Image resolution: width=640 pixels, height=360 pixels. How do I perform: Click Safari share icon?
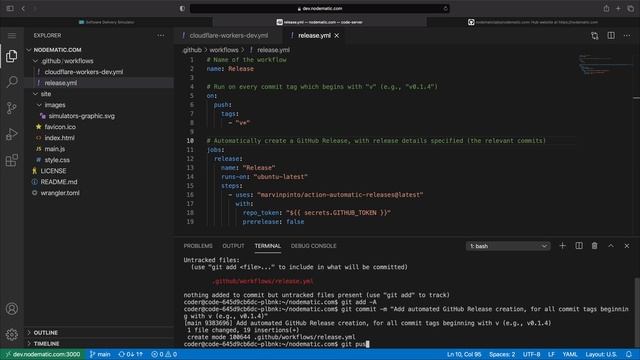tap(607, 8)
